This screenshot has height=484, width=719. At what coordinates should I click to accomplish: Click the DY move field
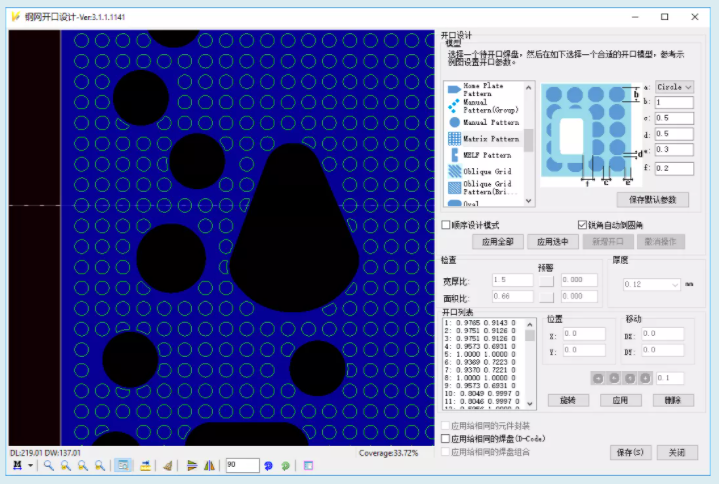(663, 350)
